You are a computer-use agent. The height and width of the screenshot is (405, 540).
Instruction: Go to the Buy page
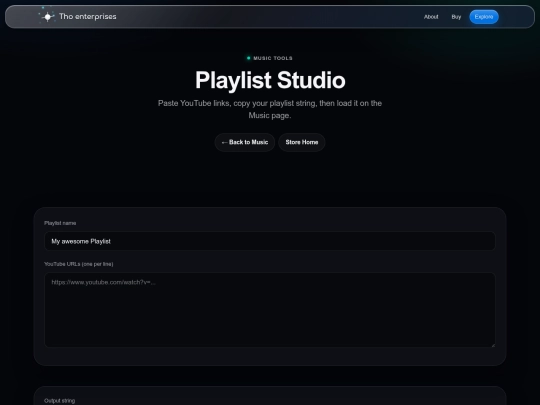(456, 17)
